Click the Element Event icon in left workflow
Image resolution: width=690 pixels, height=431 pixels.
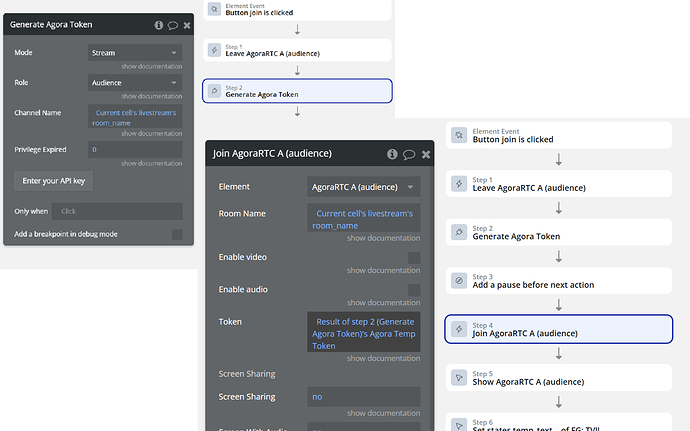pyautogui.click(x=214, y=9)
